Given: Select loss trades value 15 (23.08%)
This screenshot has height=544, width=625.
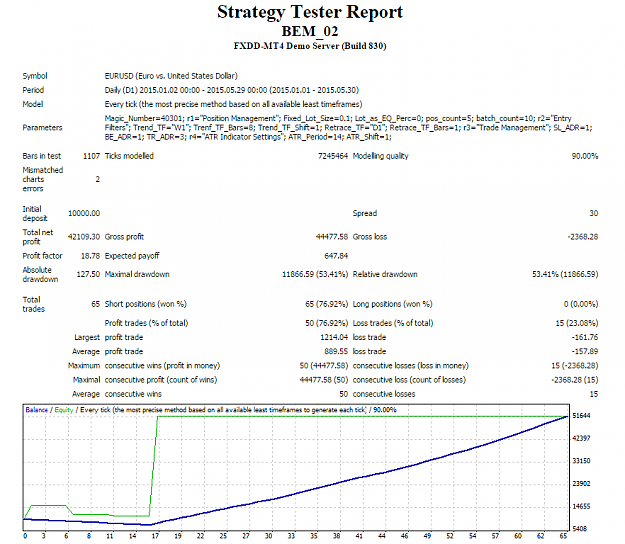Looking at the screenshot, I should pos(577,323).
